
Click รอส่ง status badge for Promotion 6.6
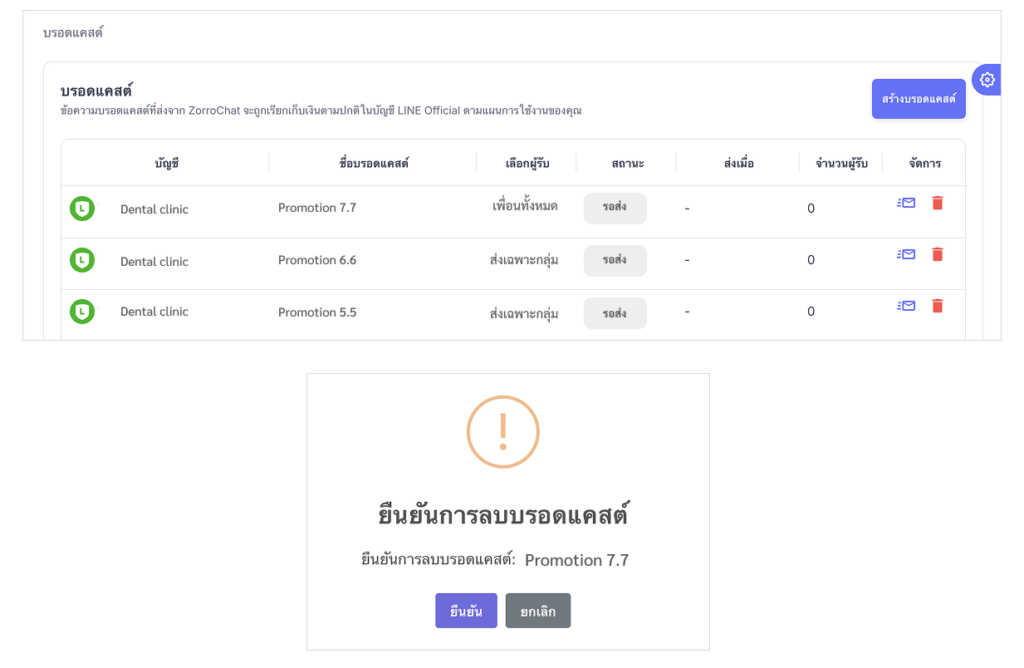point(615,260)
